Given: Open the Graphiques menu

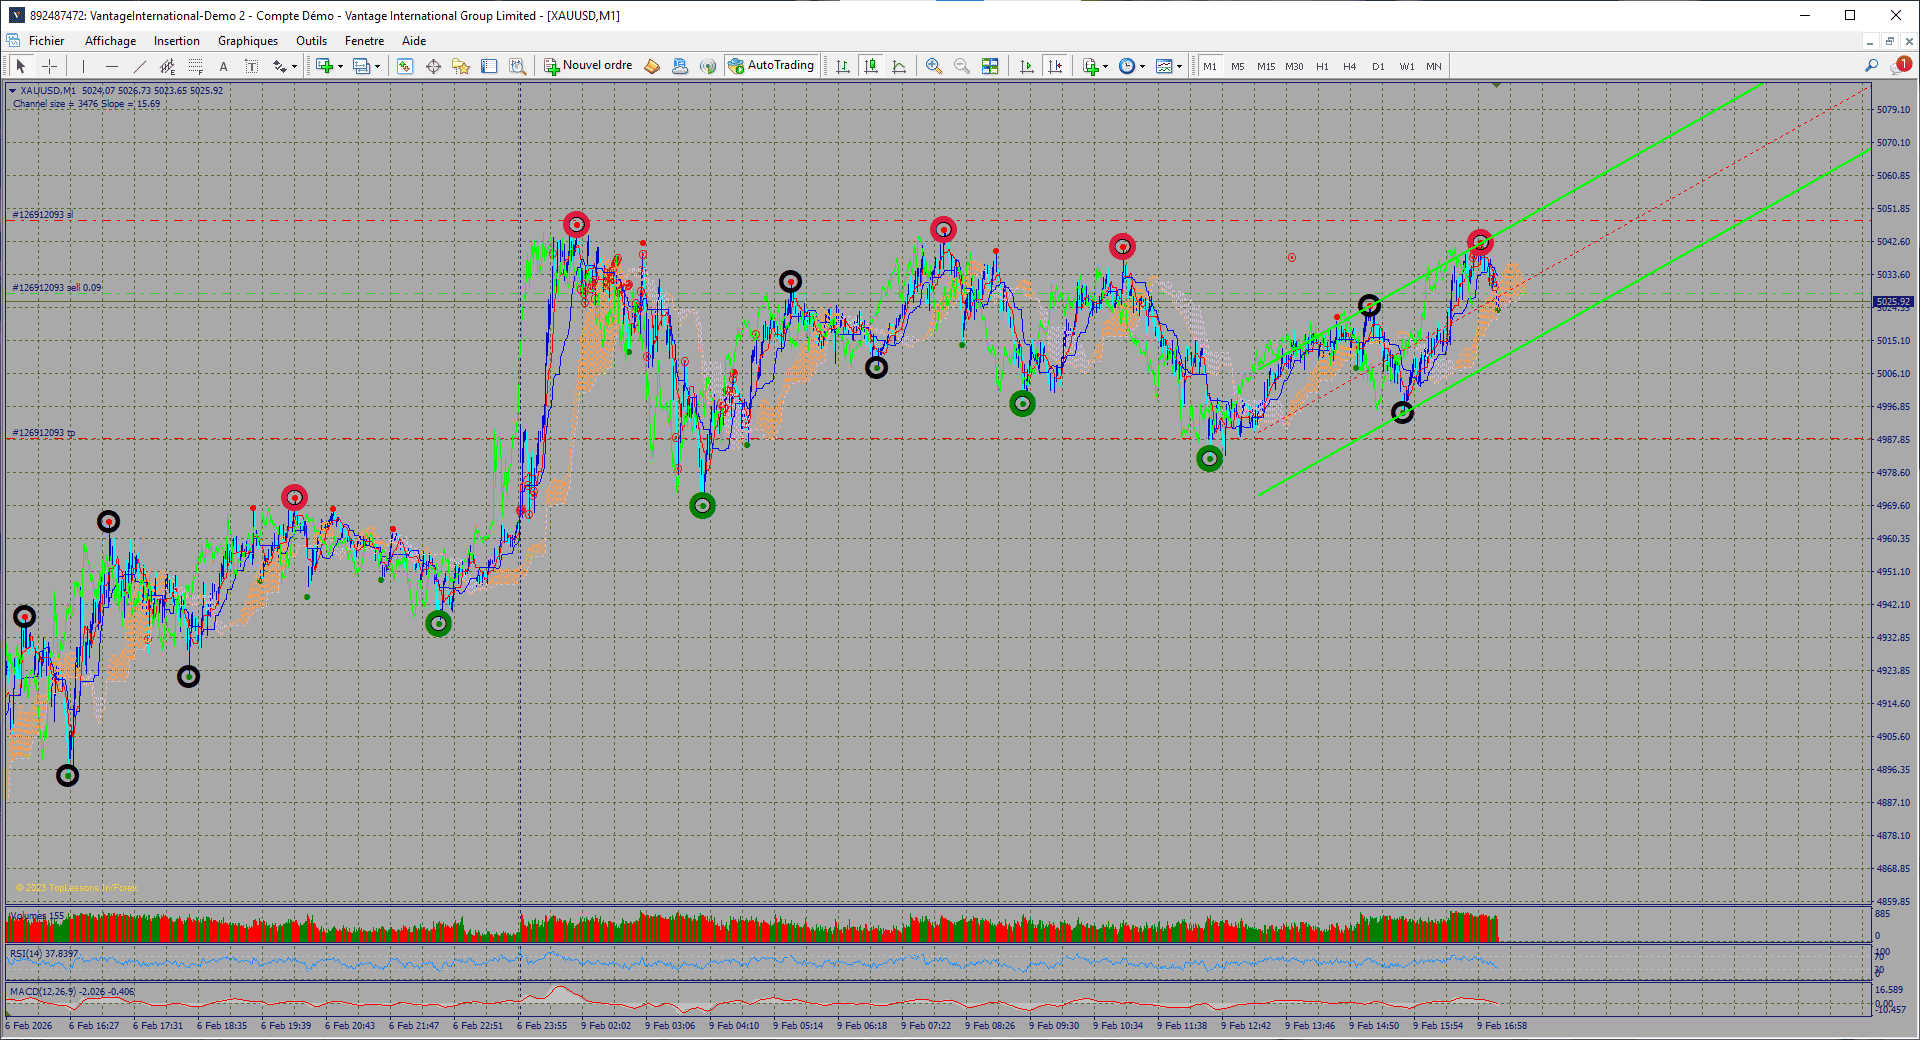Looking at the screenshot, I should click(x=248, y=41).
